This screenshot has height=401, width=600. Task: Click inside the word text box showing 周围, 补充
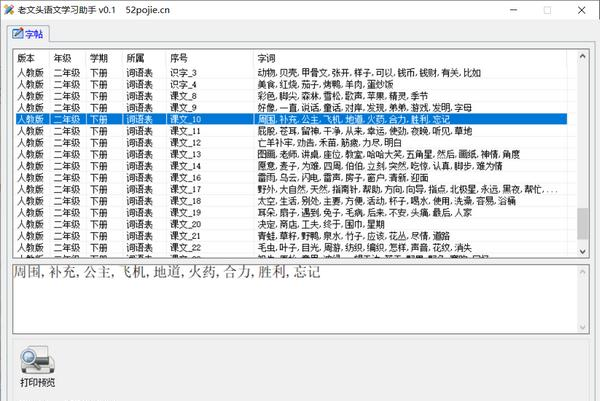295,299
